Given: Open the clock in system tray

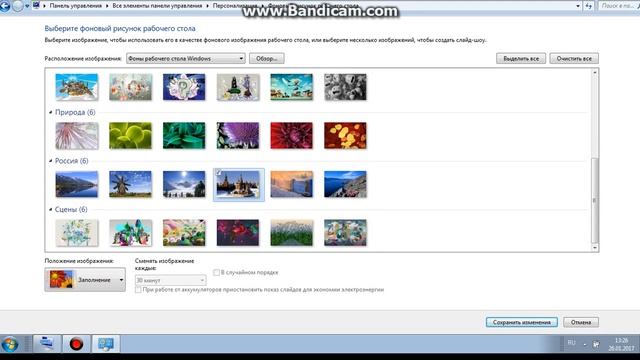Looking at the screenshot, I should (x=621, y=344).
